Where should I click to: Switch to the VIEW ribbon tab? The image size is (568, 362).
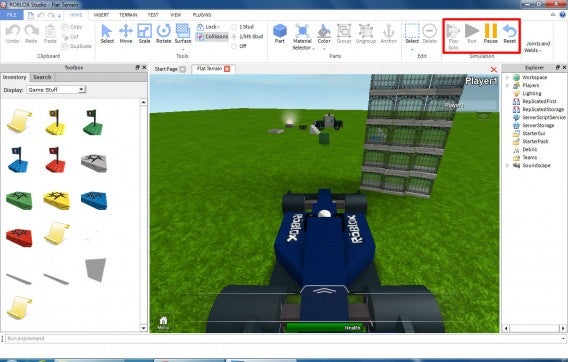tap(176, 15)
